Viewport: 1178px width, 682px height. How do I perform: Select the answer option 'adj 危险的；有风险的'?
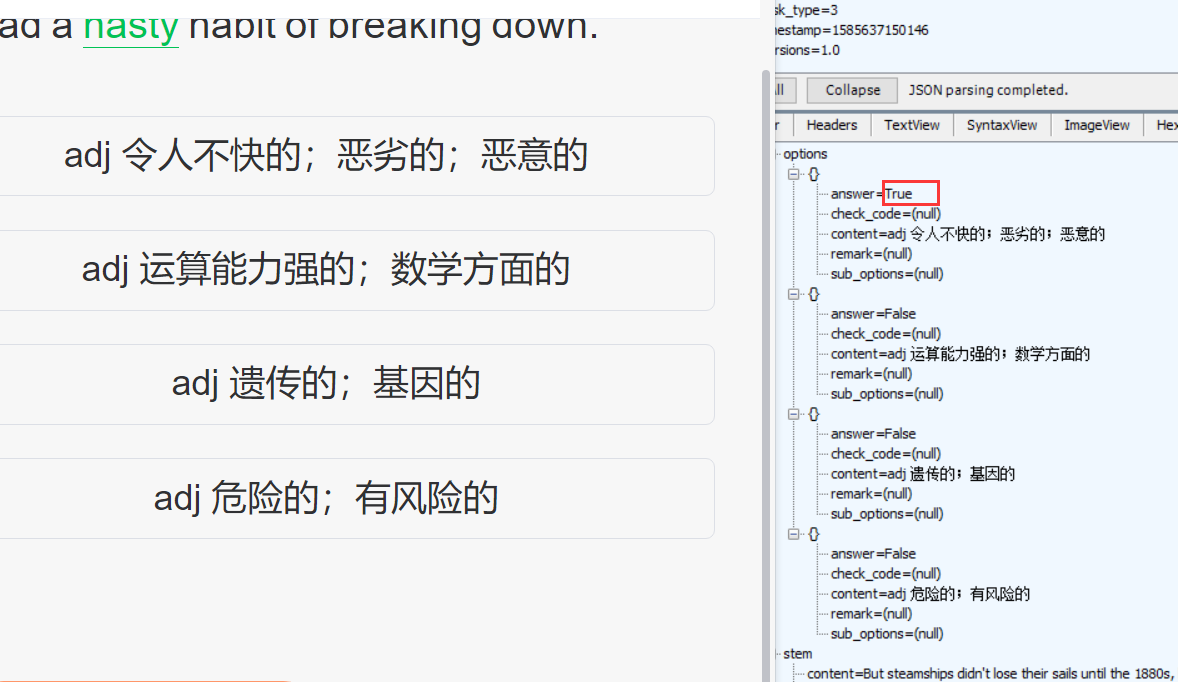click(356, 499)
